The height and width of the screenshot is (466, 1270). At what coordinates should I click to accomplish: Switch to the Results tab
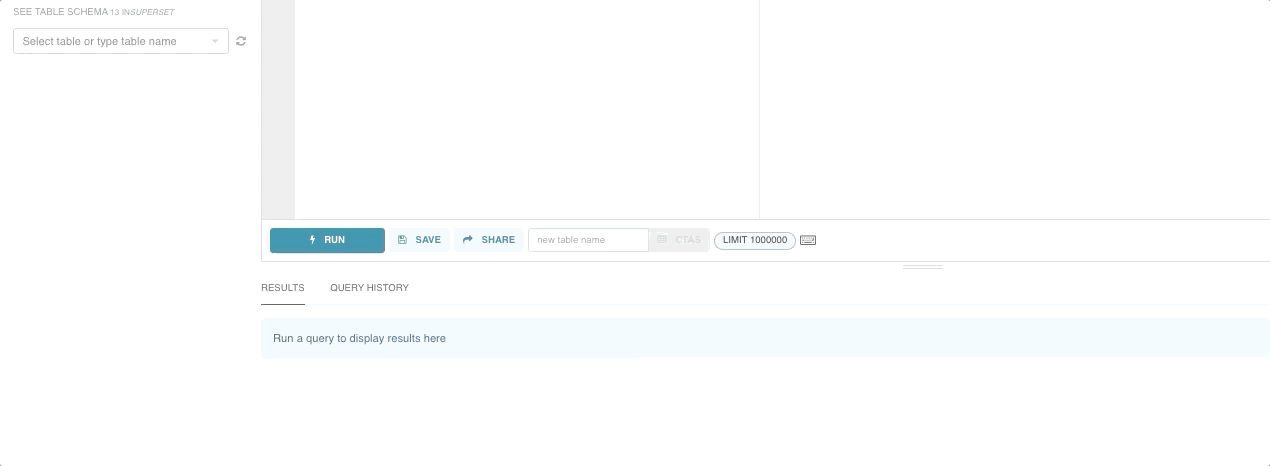click(283, 288)
